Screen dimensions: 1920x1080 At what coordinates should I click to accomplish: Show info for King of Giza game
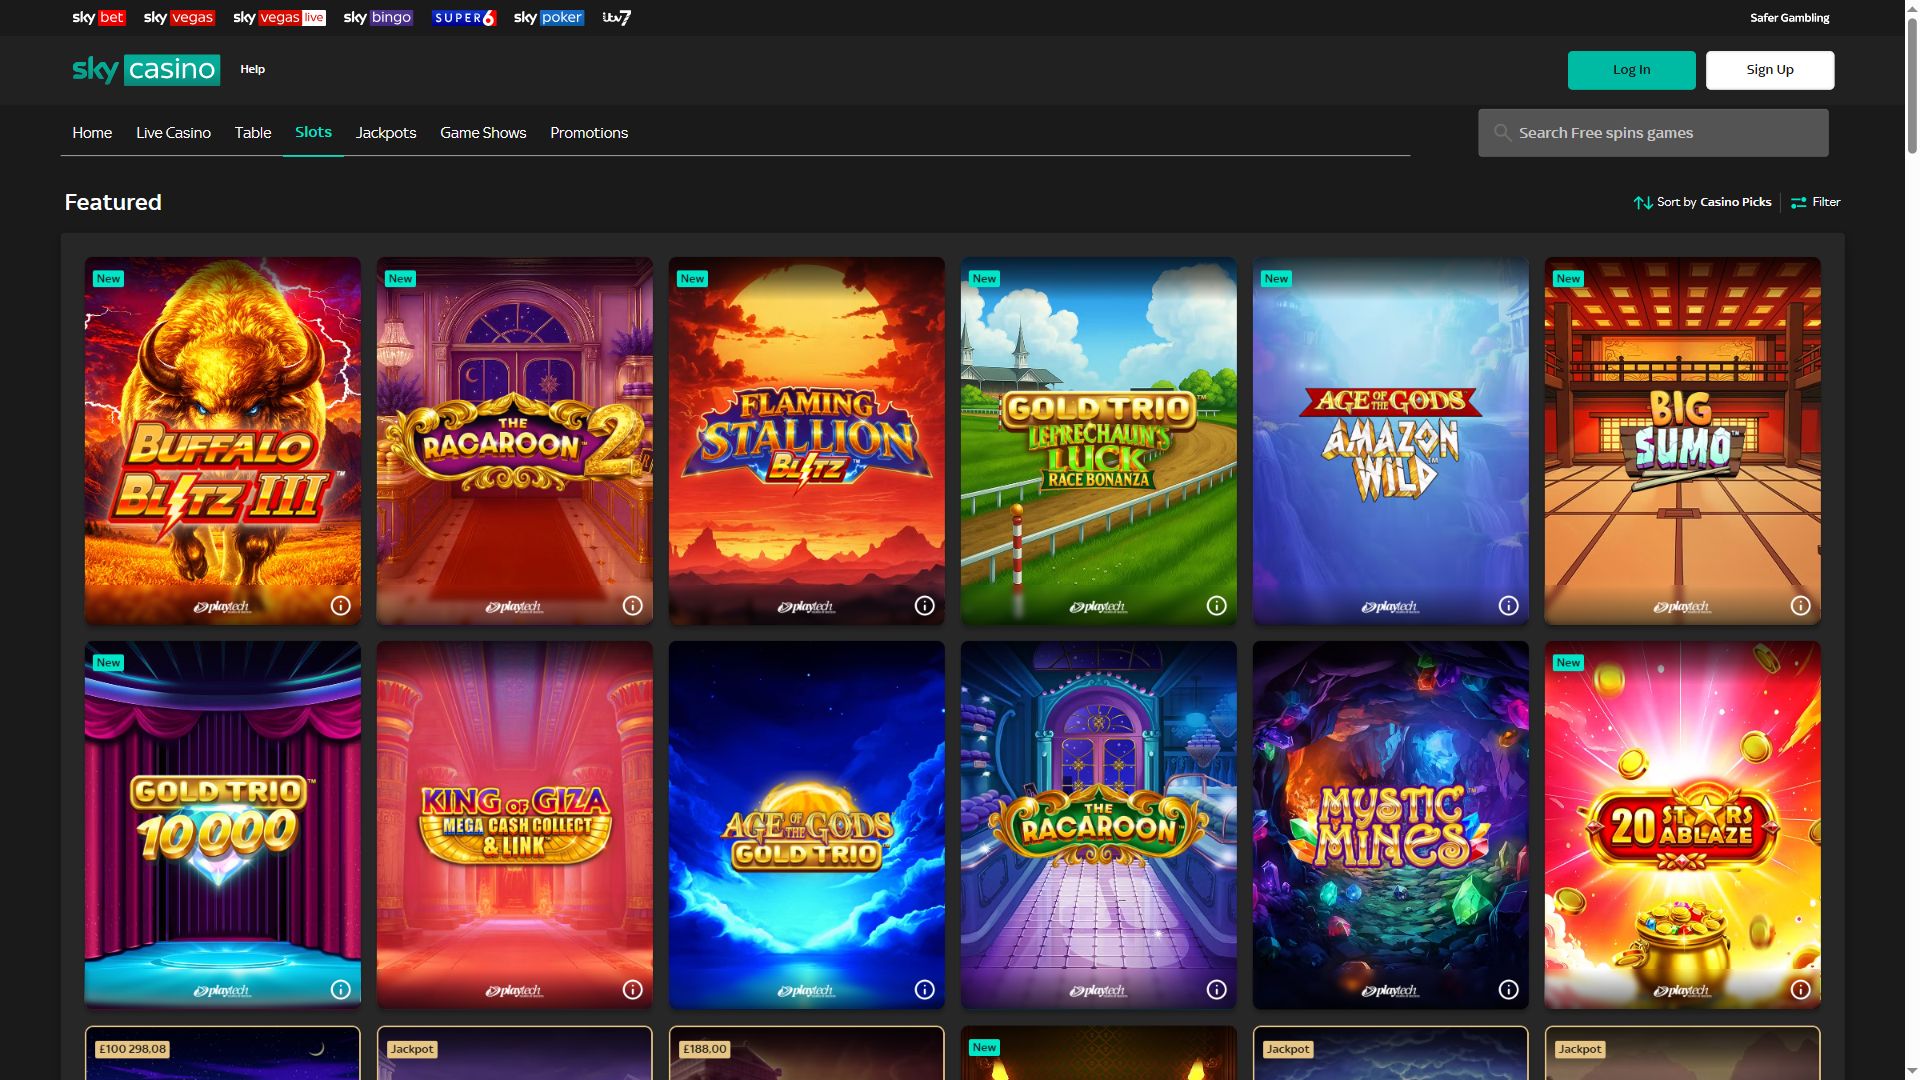point(632,990)
